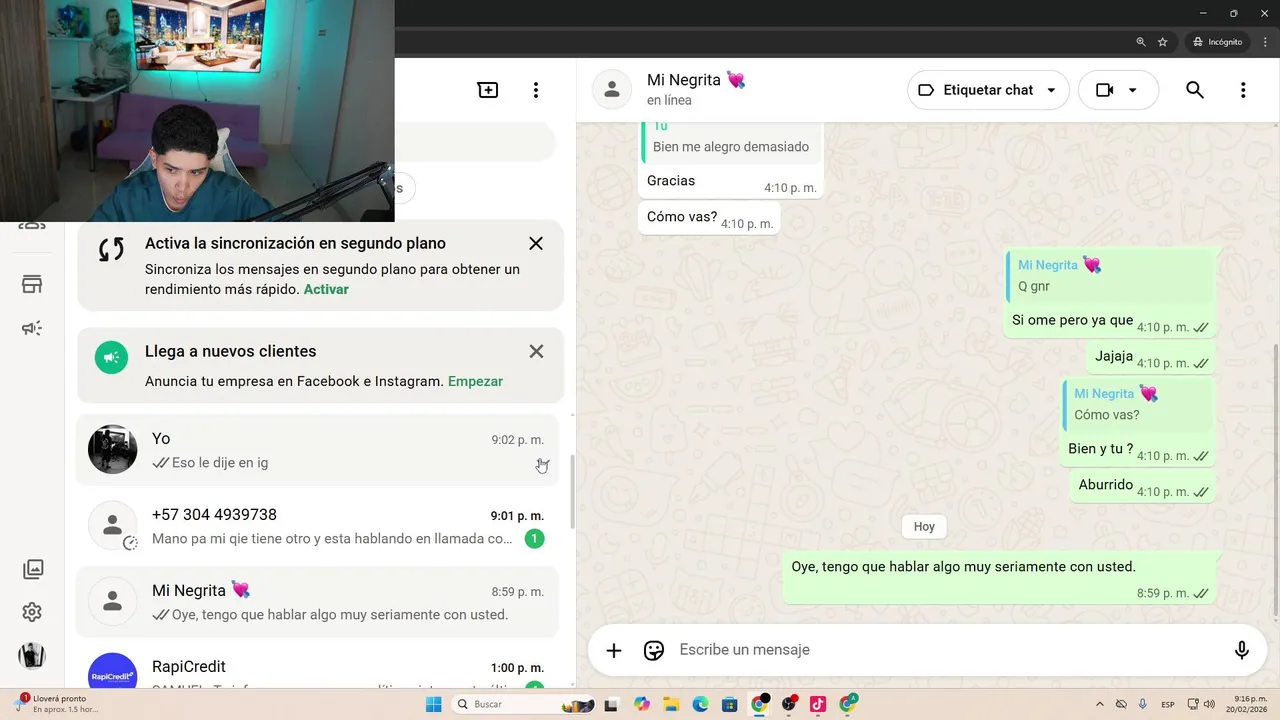Dismiss the Llega a nuevos clientes banner

(x=536, y=351)
